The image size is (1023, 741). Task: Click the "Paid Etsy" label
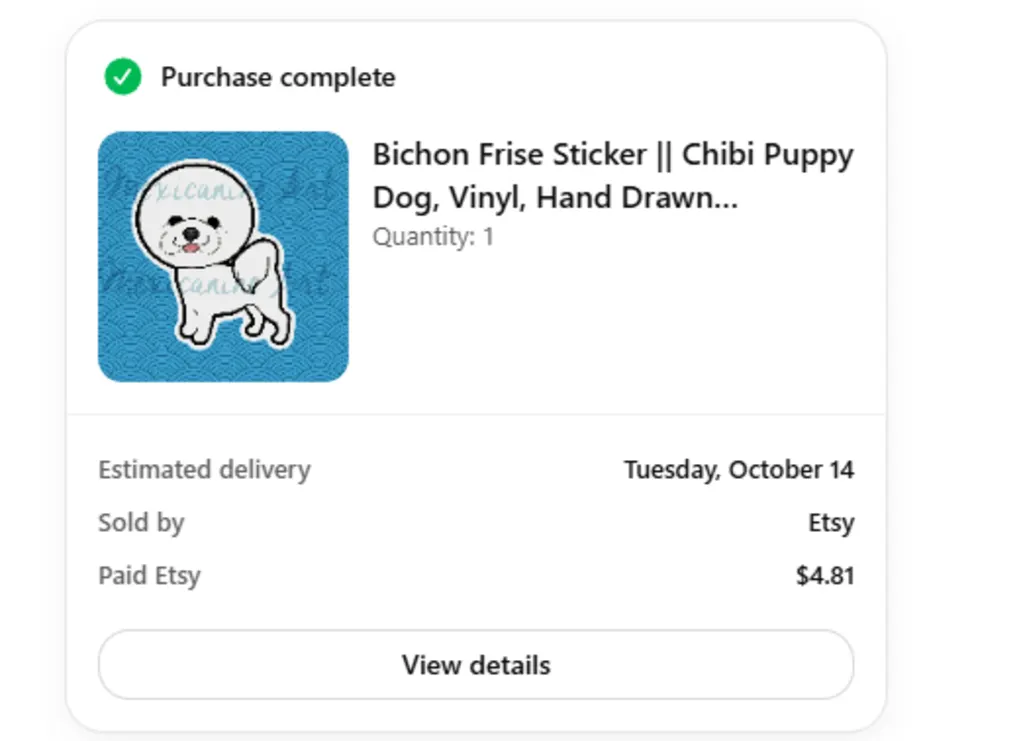(149, 576)
